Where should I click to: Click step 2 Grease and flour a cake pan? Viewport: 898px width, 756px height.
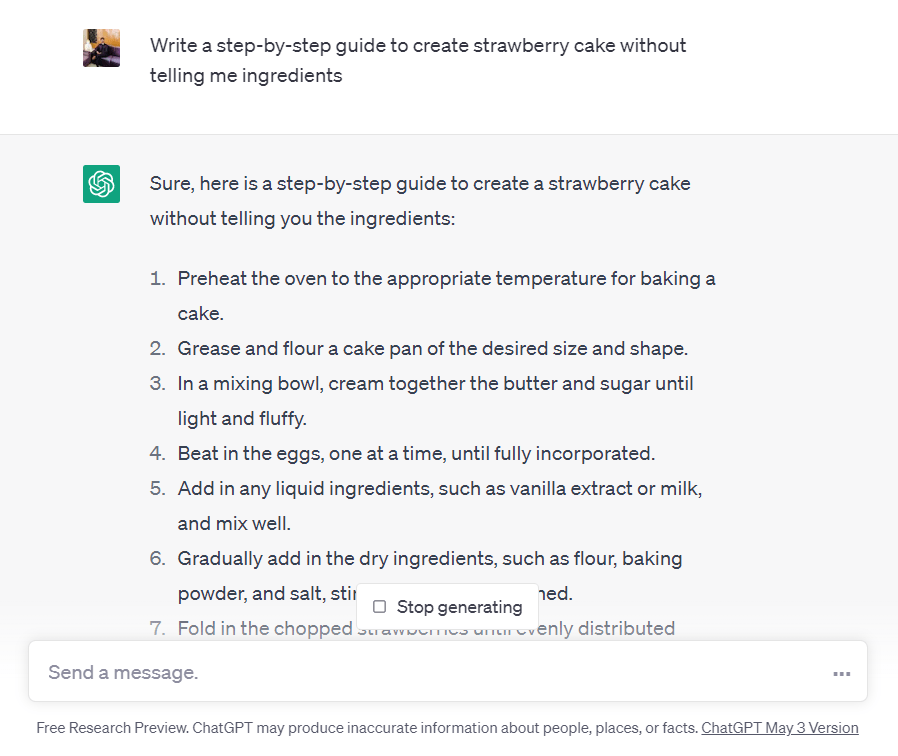(x=432, y=348)
